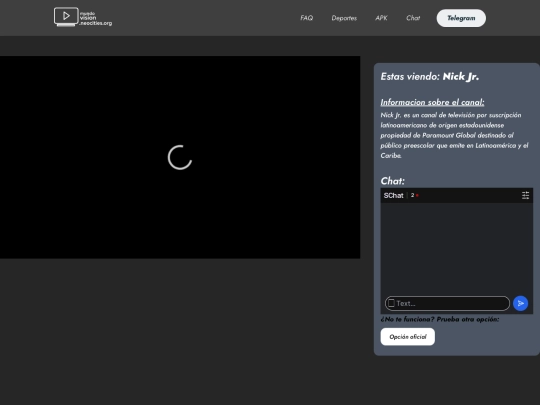The width and height of the screenshot is (540, 405).
Task: Click the loading video player
Action: point(180,157)
